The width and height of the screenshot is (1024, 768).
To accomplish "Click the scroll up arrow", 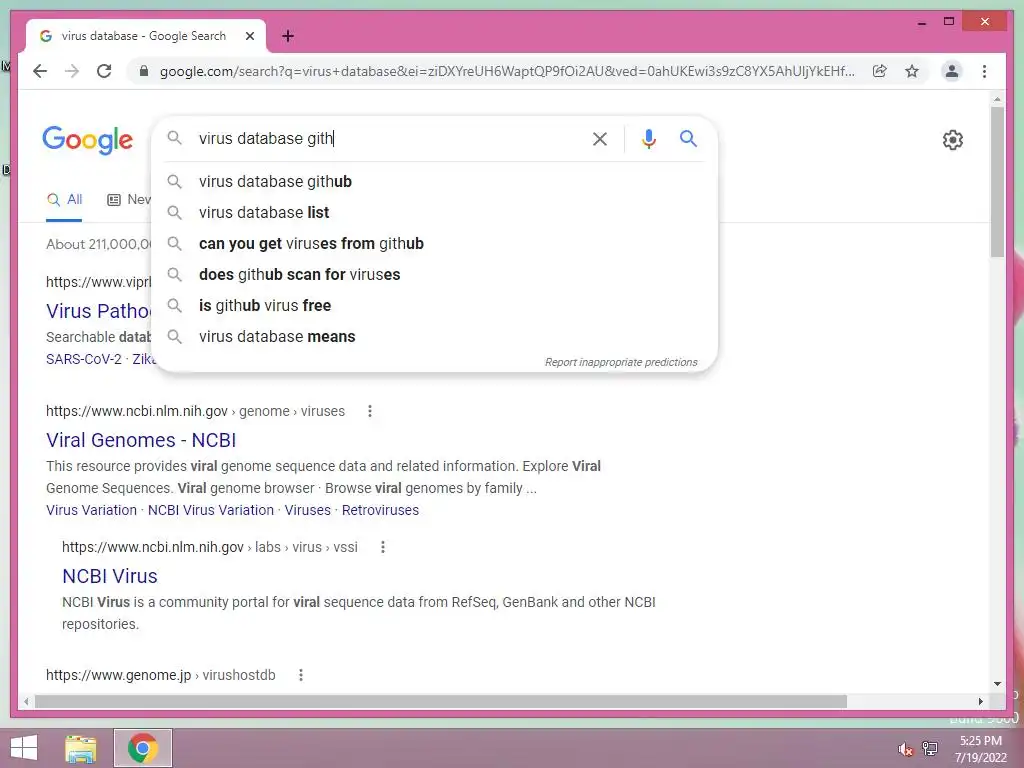I will (997, 99).
